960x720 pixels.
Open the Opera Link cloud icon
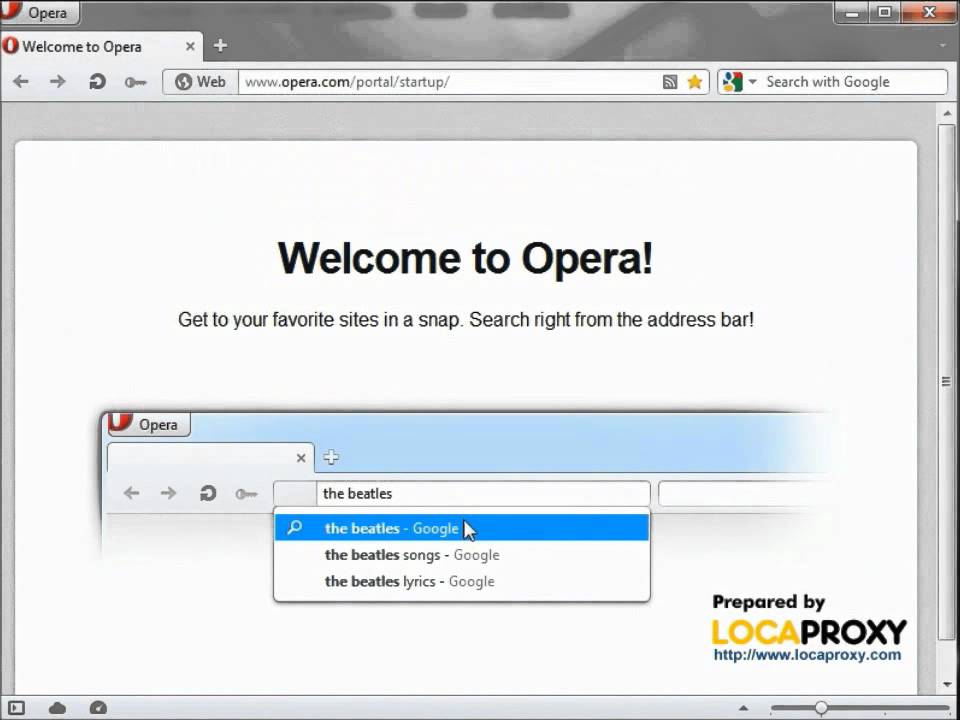[x=58, y=708]
